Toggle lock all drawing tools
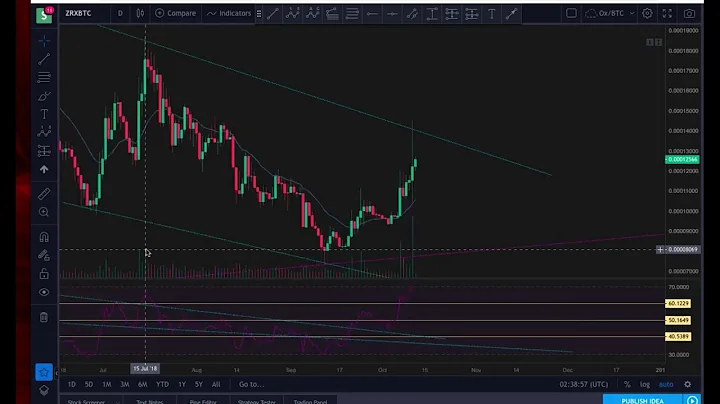 (44, 274)
